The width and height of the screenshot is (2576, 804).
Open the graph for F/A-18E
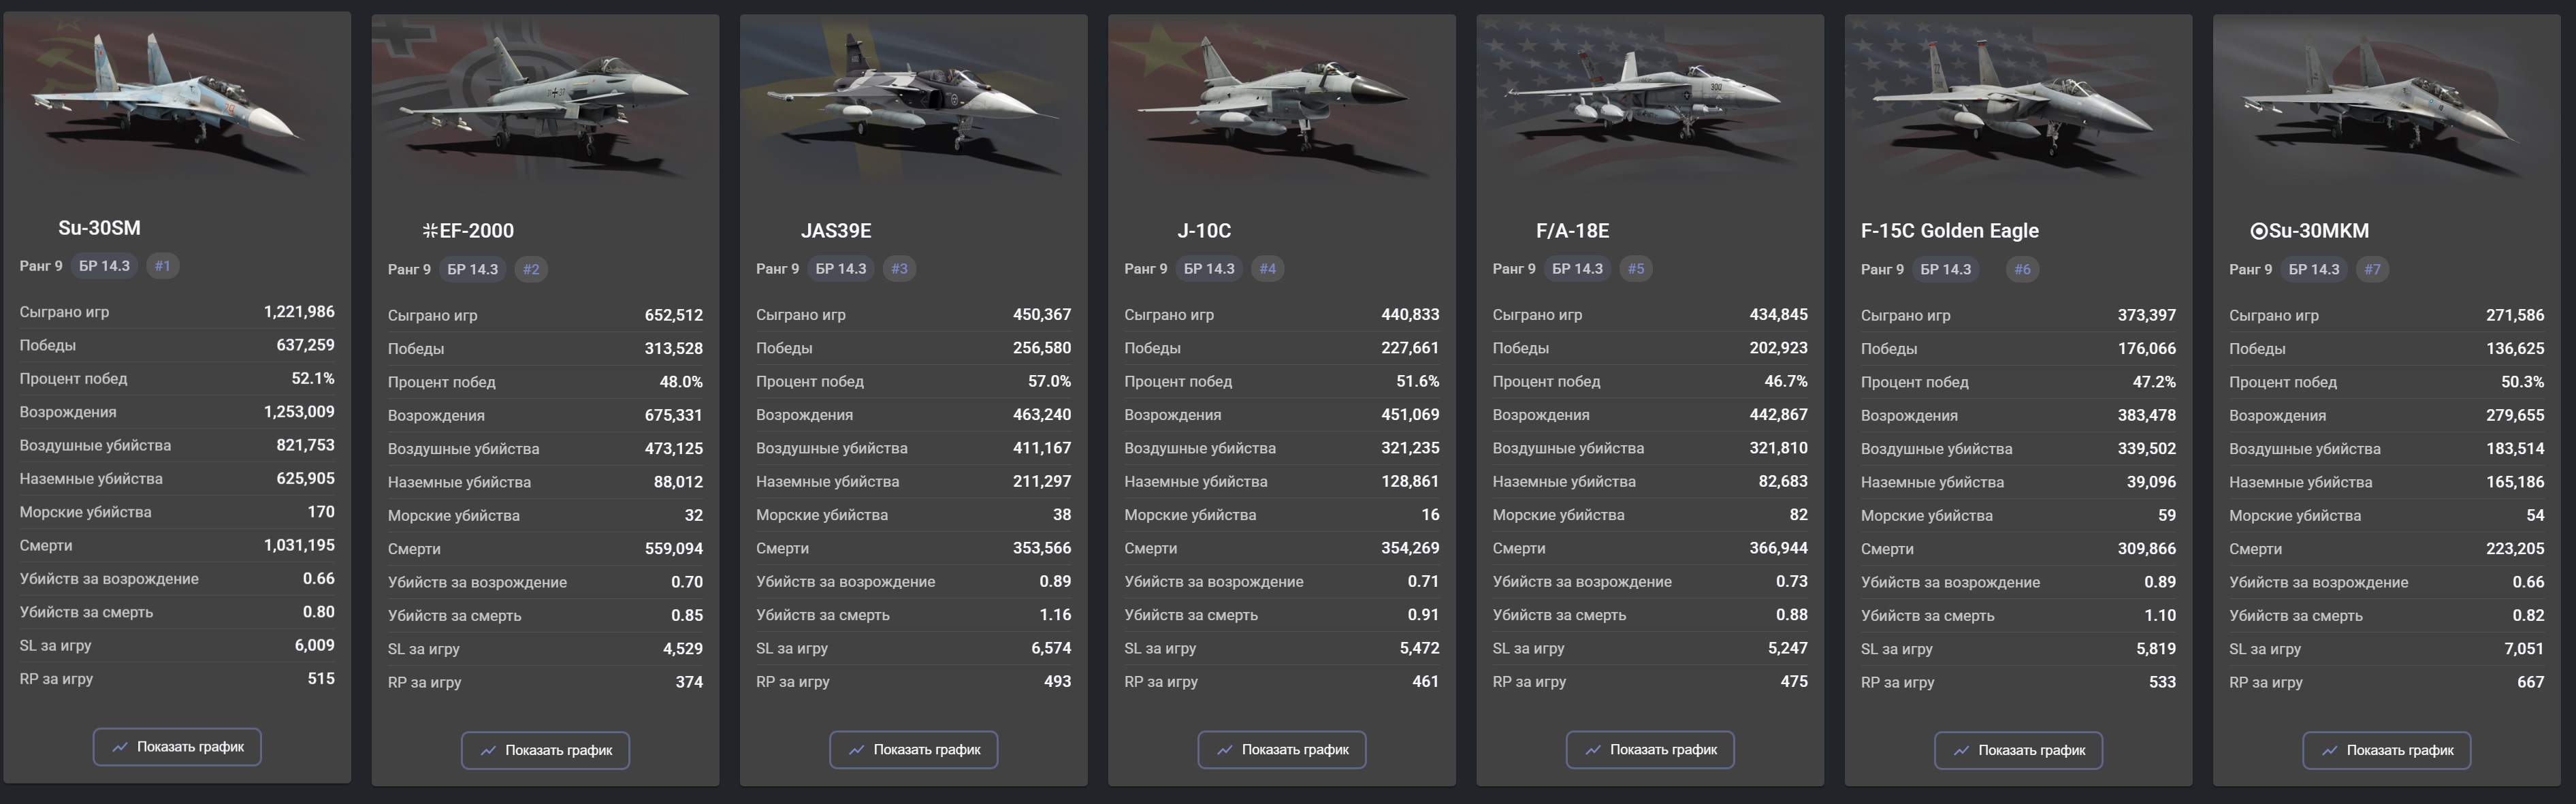point(1650,750)
